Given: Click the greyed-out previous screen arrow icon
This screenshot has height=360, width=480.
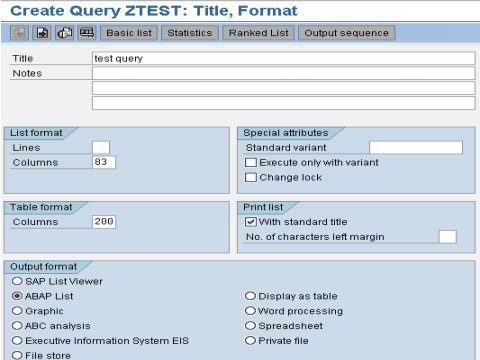Looking at the screenshot, I should click(x=20, y=33).
